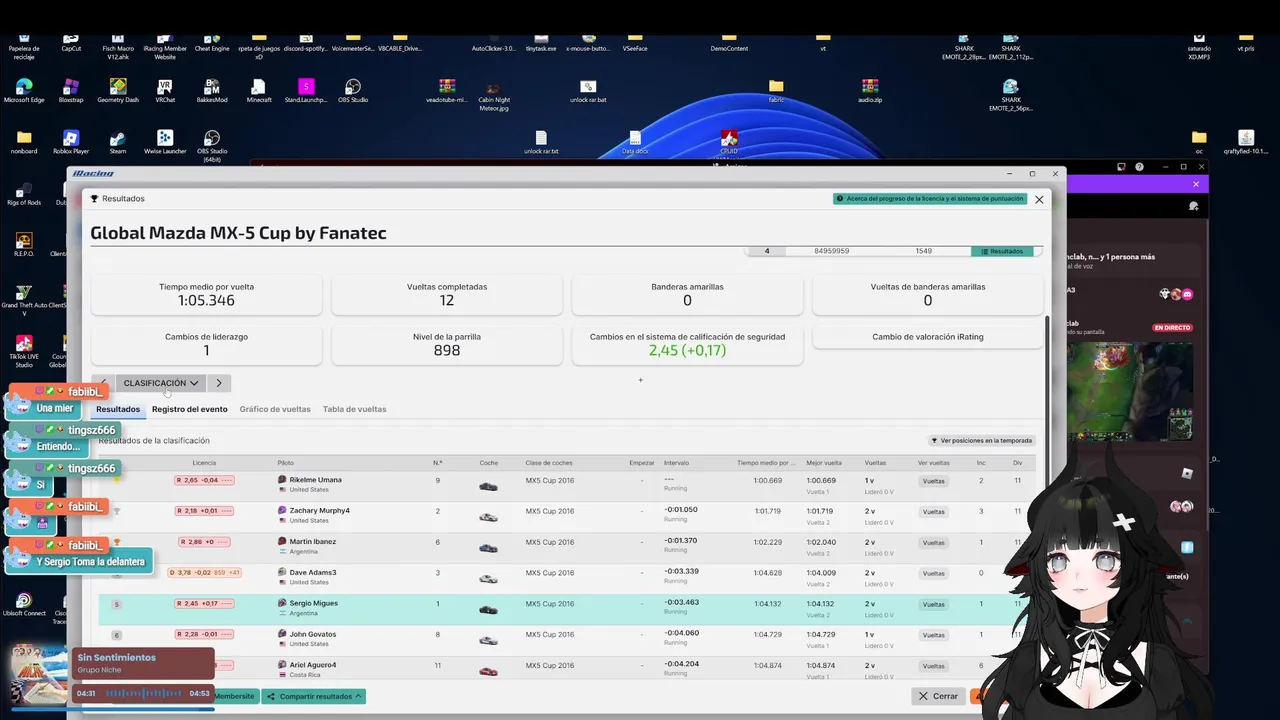
Task: Click Vueltas button for Sergio Migues
Action: click(933, 605)
